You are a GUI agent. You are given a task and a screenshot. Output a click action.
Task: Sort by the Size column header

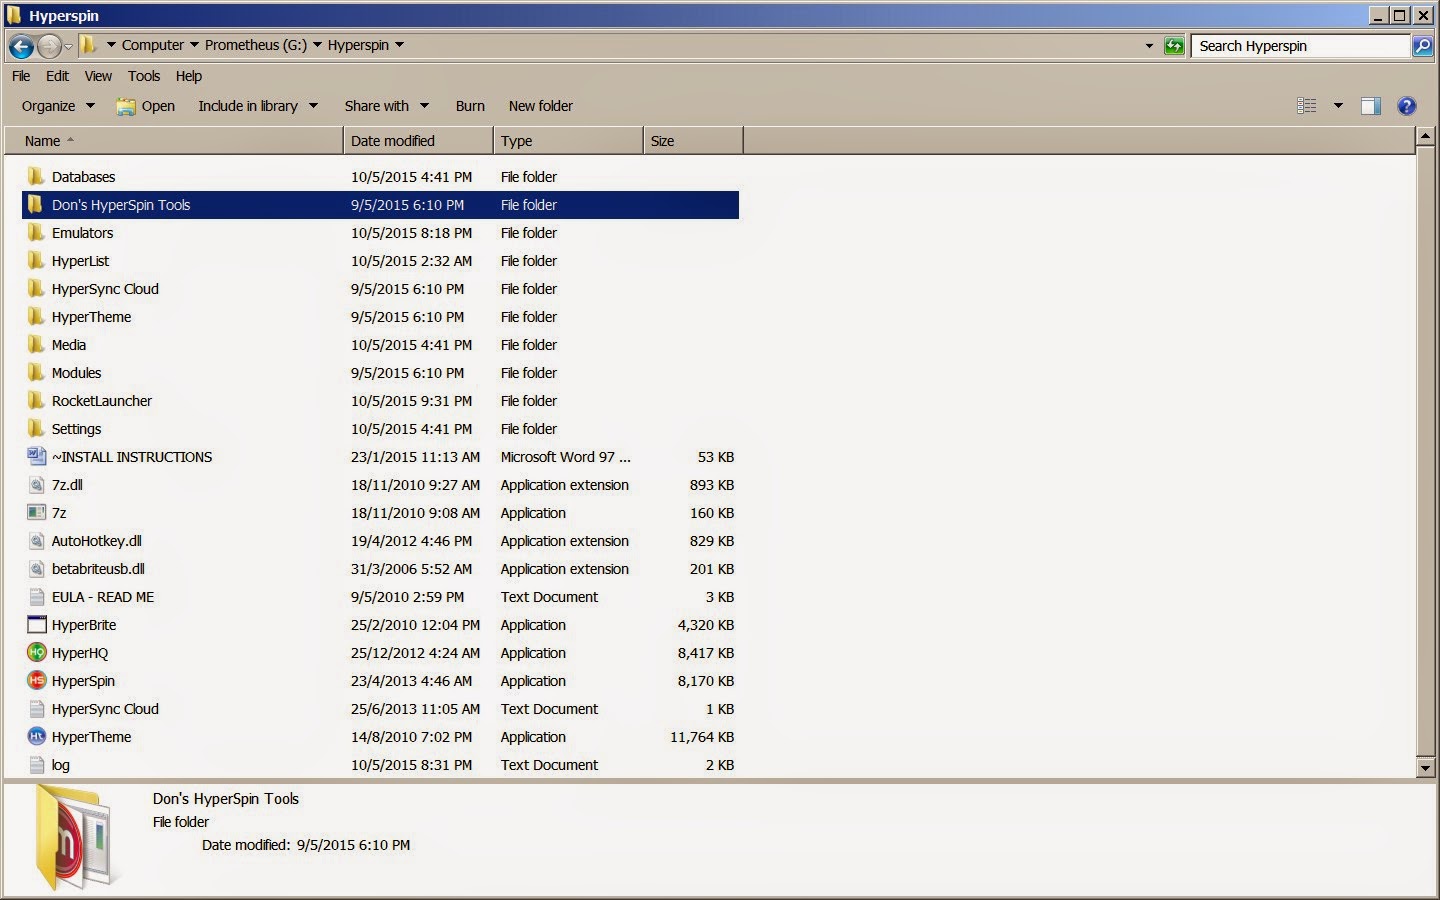coord(693,141)
